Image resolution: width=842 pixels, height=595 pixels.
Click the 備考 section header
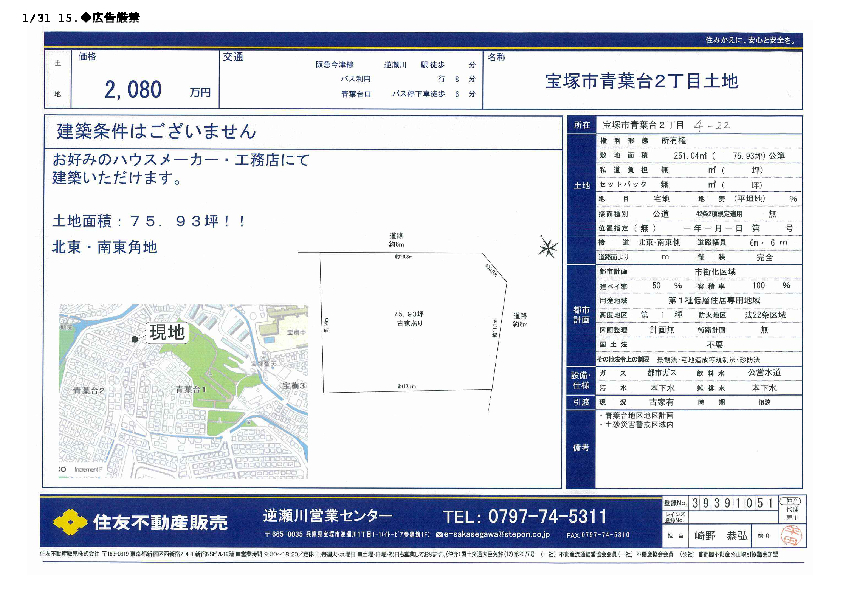pos(581,447)
